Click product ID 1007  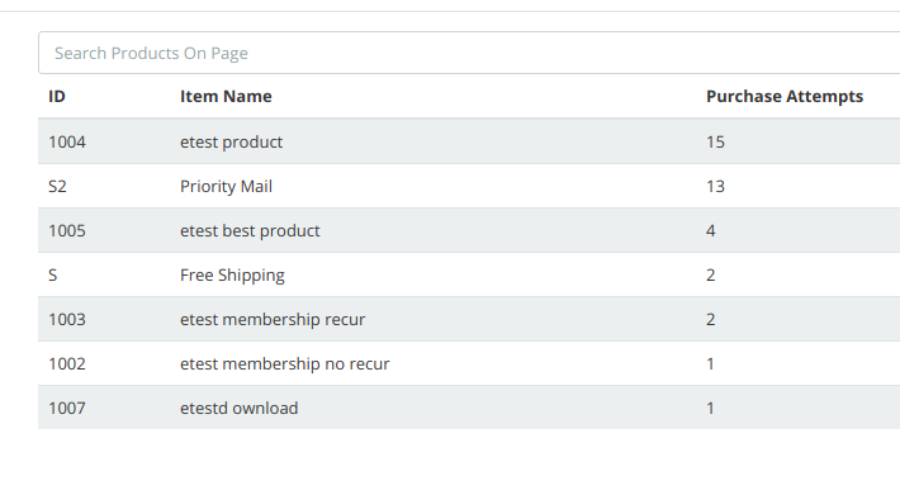(67, 408)
